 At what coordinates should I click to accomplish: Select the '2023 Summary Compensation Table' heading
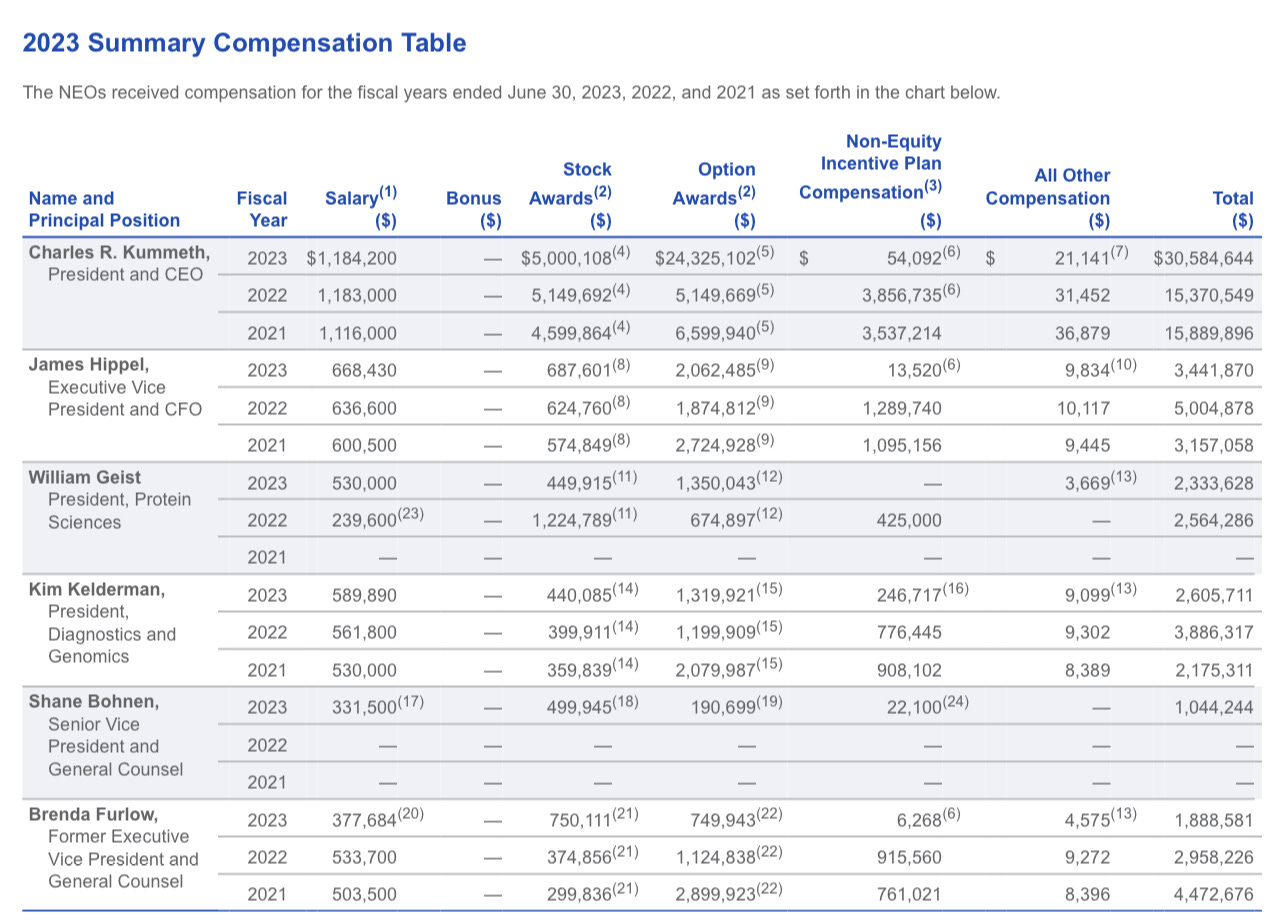244,43
